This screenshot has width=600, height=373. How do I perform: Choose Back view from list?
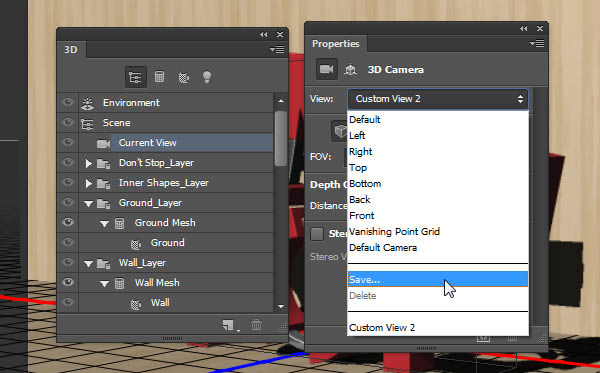click(x=438, y=200)
